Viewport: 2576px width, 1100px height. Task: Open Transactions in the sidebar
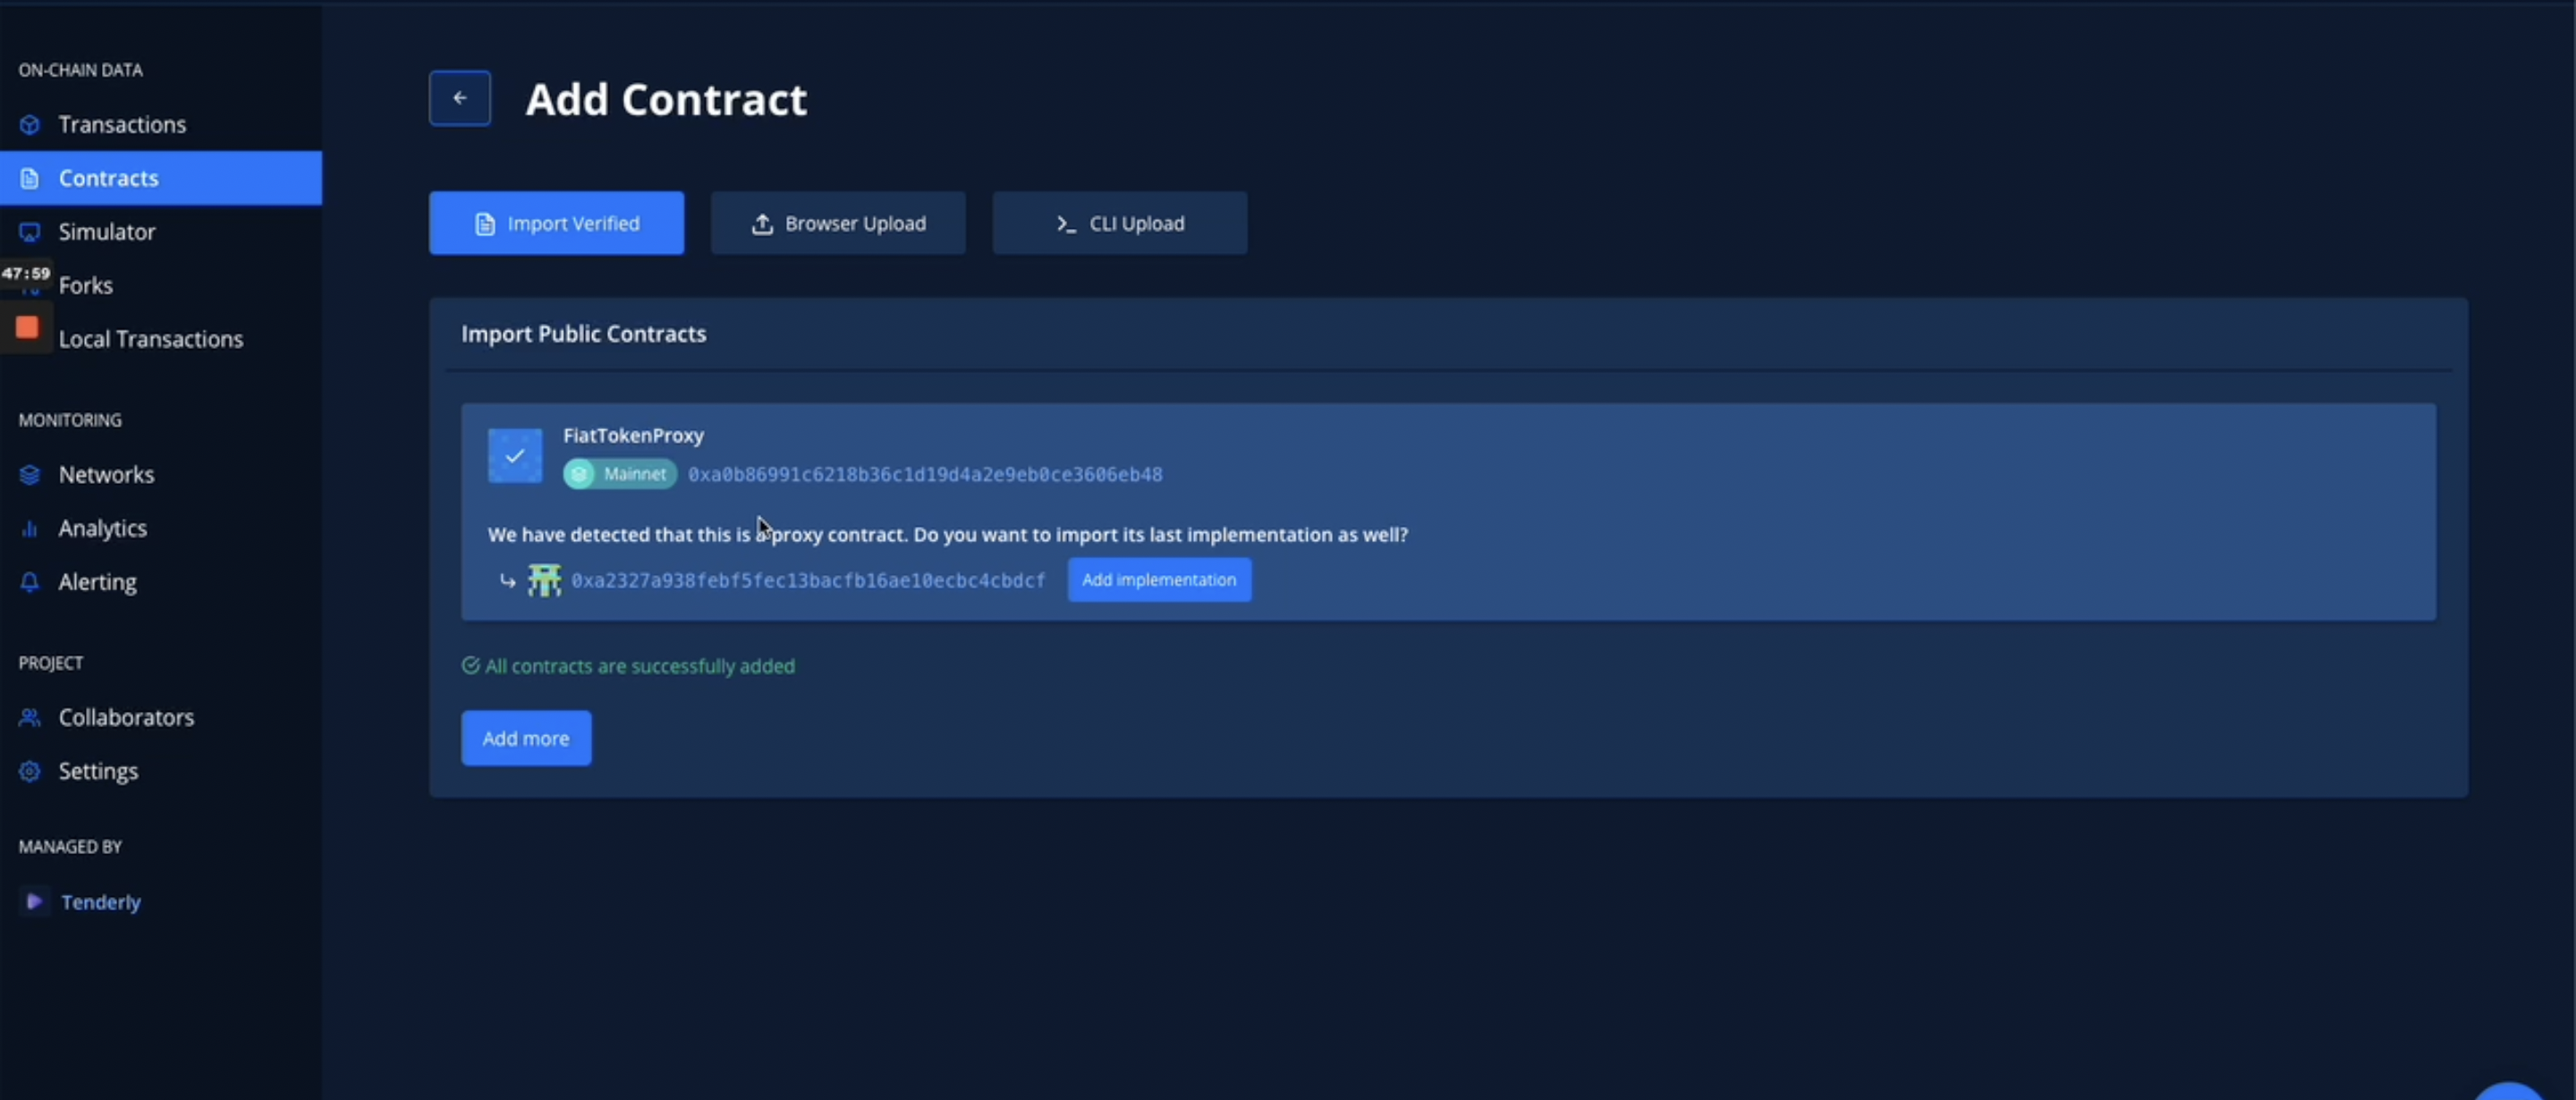point(161,124)
